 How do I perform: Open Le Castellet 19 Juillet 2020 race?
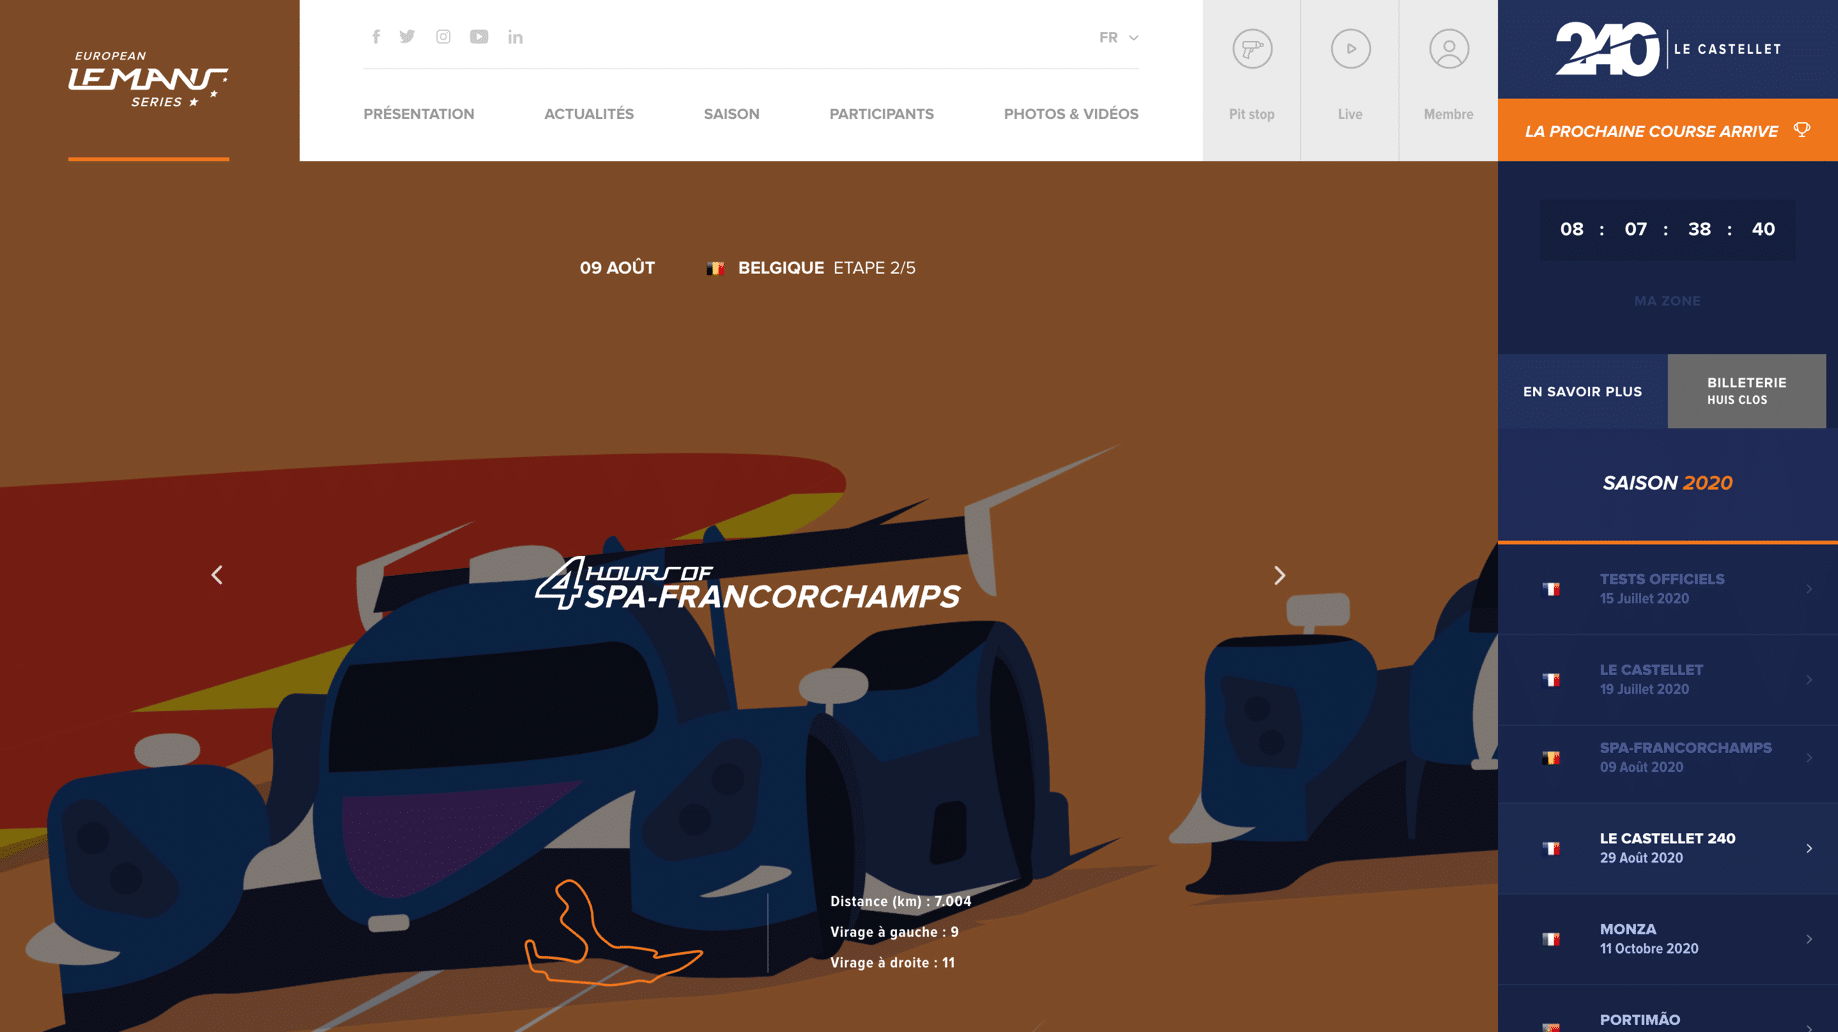[1667, 680]
